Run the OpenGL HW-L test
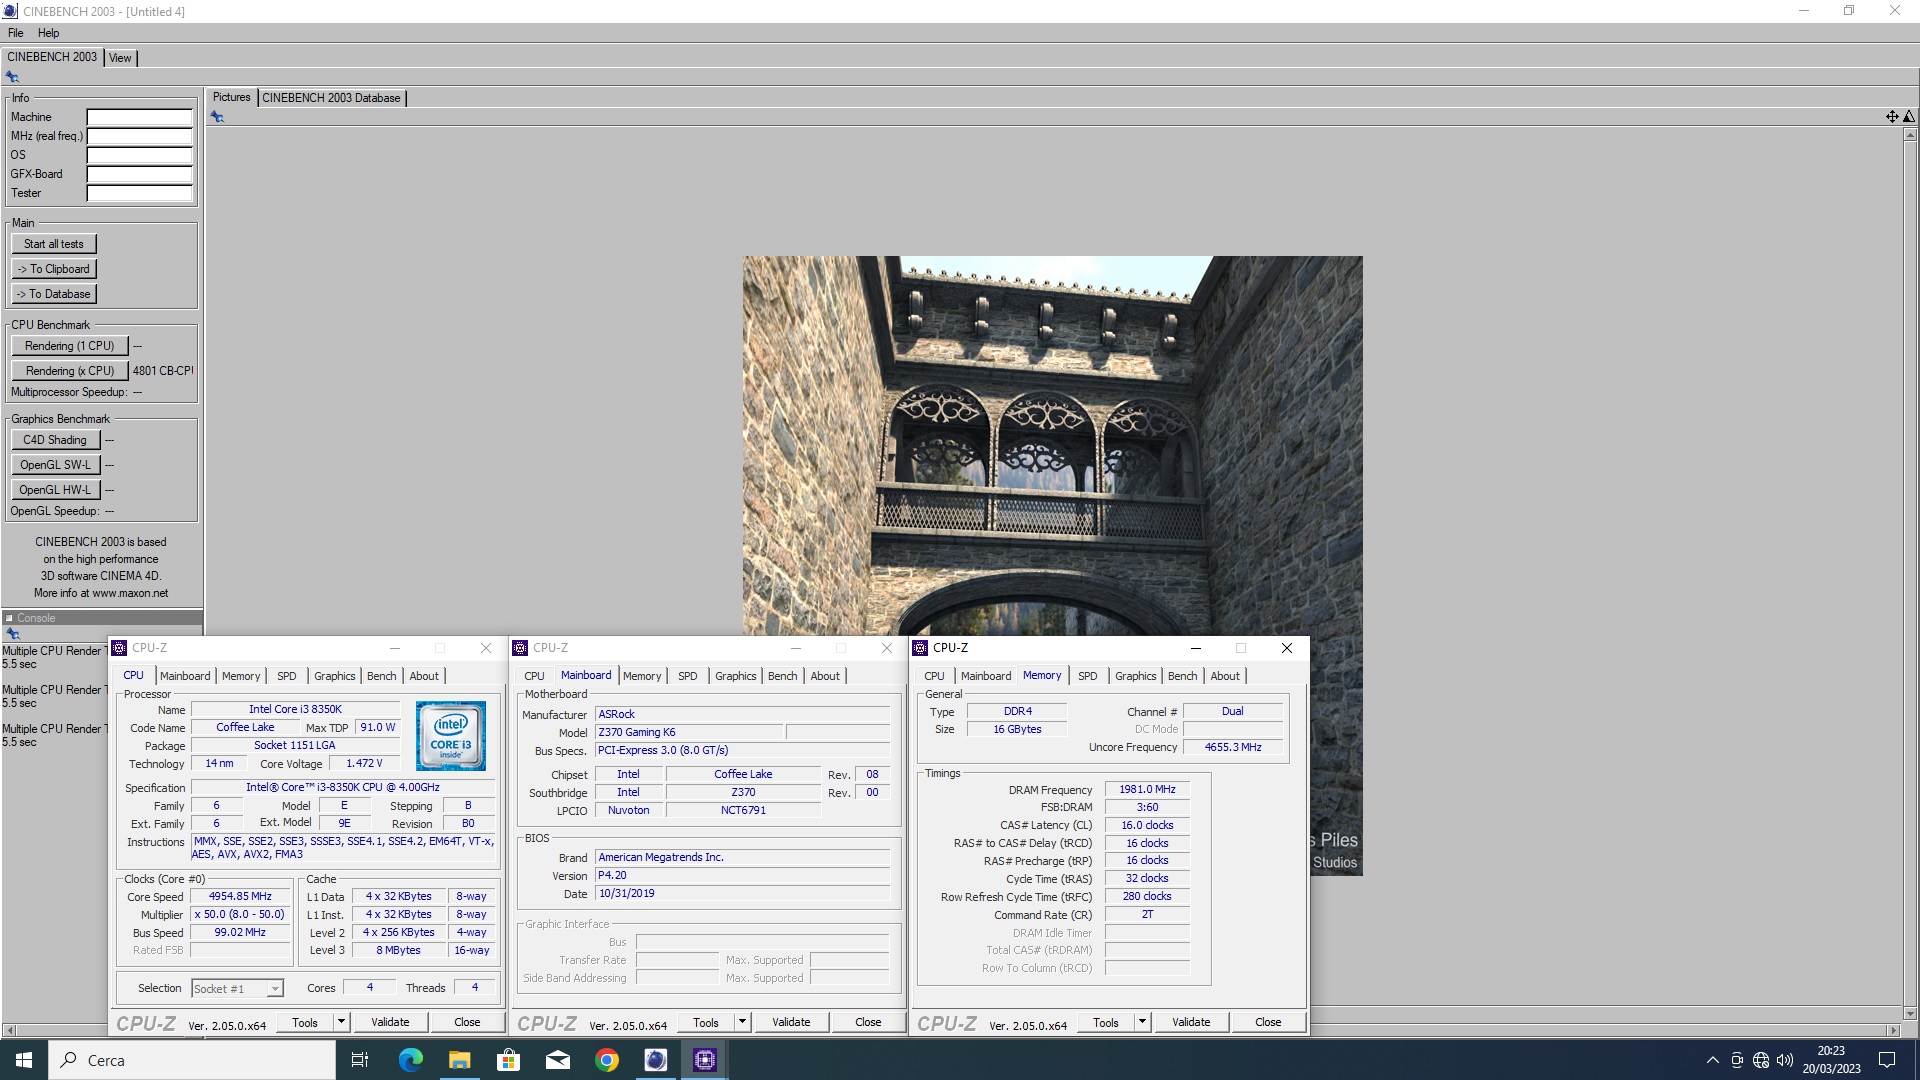The image size is (1920, 1080). pos(55,490)
